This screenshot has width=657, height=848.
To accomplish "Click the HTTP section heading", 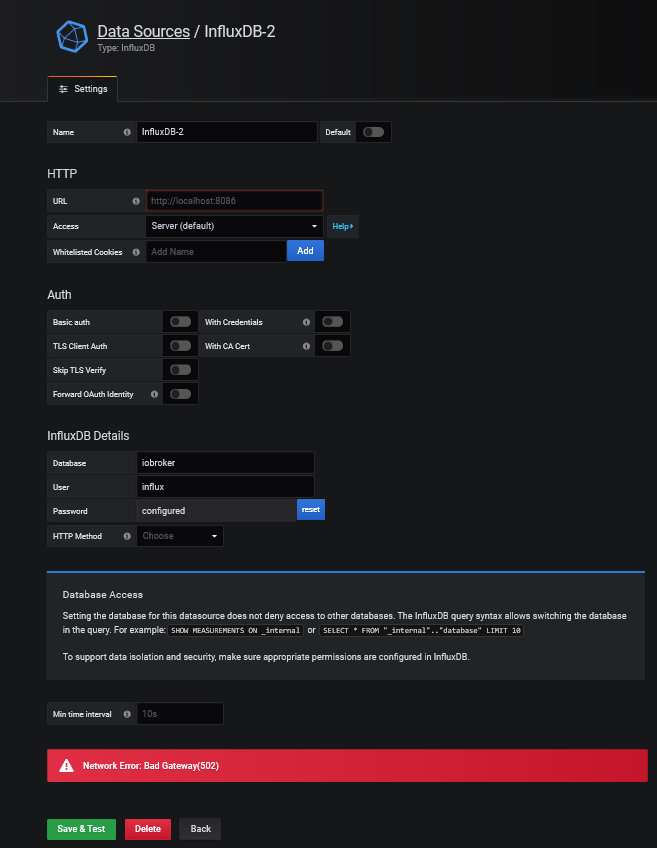I will click(62, 174).
